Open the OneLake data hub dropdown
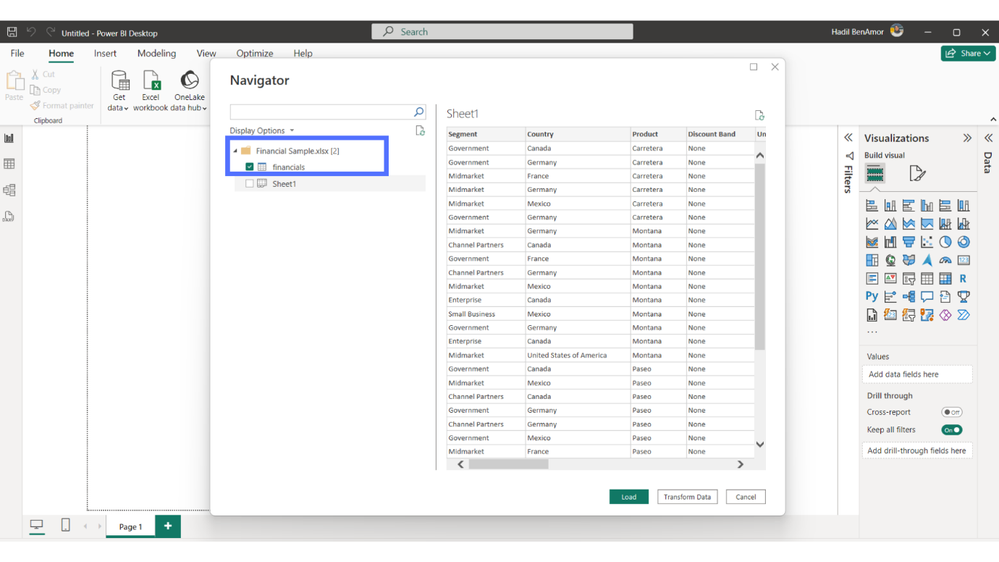Screen dimensions: 999x562 (204, 109)
